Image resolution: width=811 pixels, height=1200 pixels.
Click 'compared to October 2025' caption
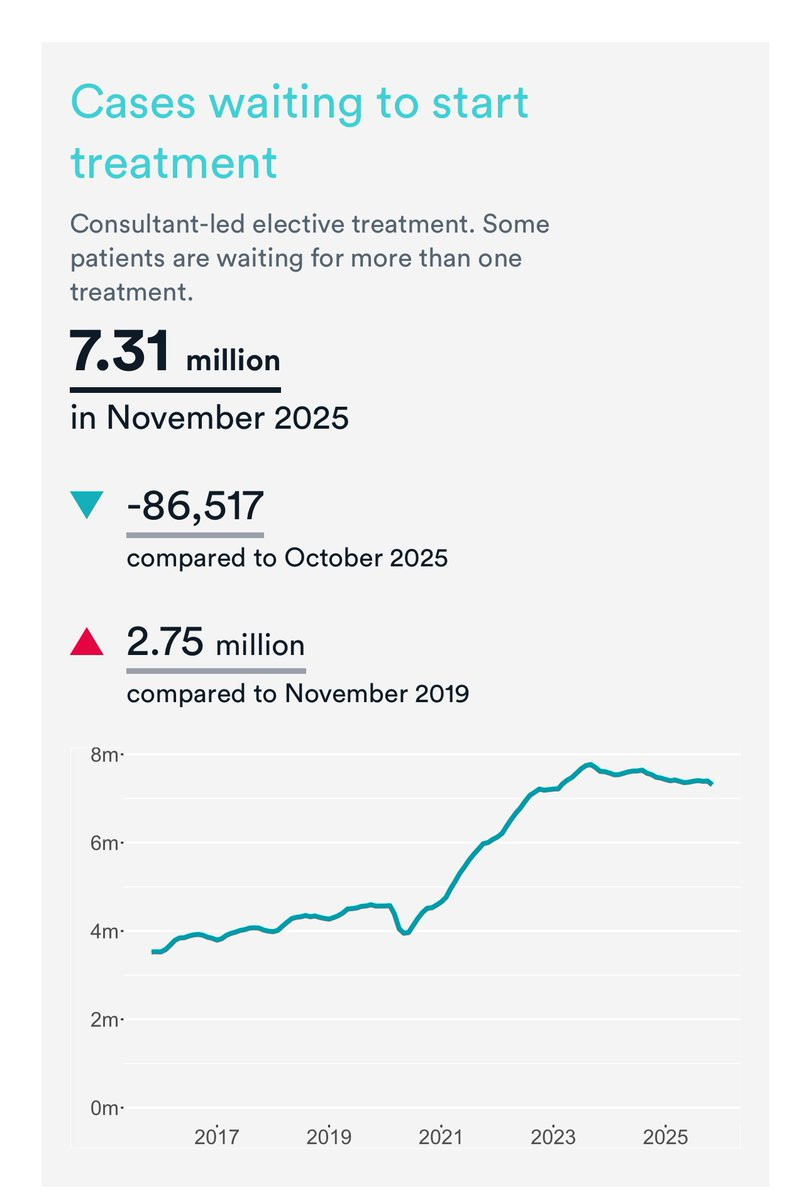[287, 558]
